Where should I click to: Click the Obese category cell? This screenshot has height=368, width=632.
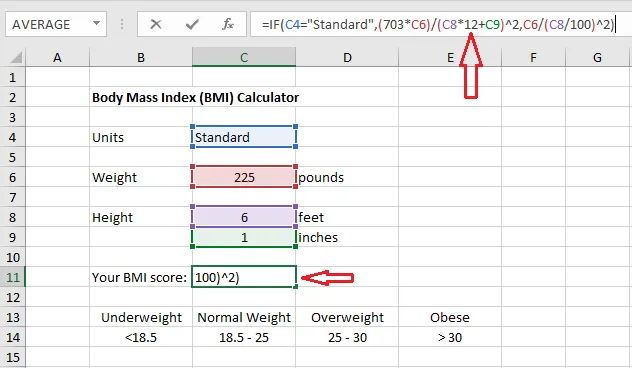(x=450, y=317)
